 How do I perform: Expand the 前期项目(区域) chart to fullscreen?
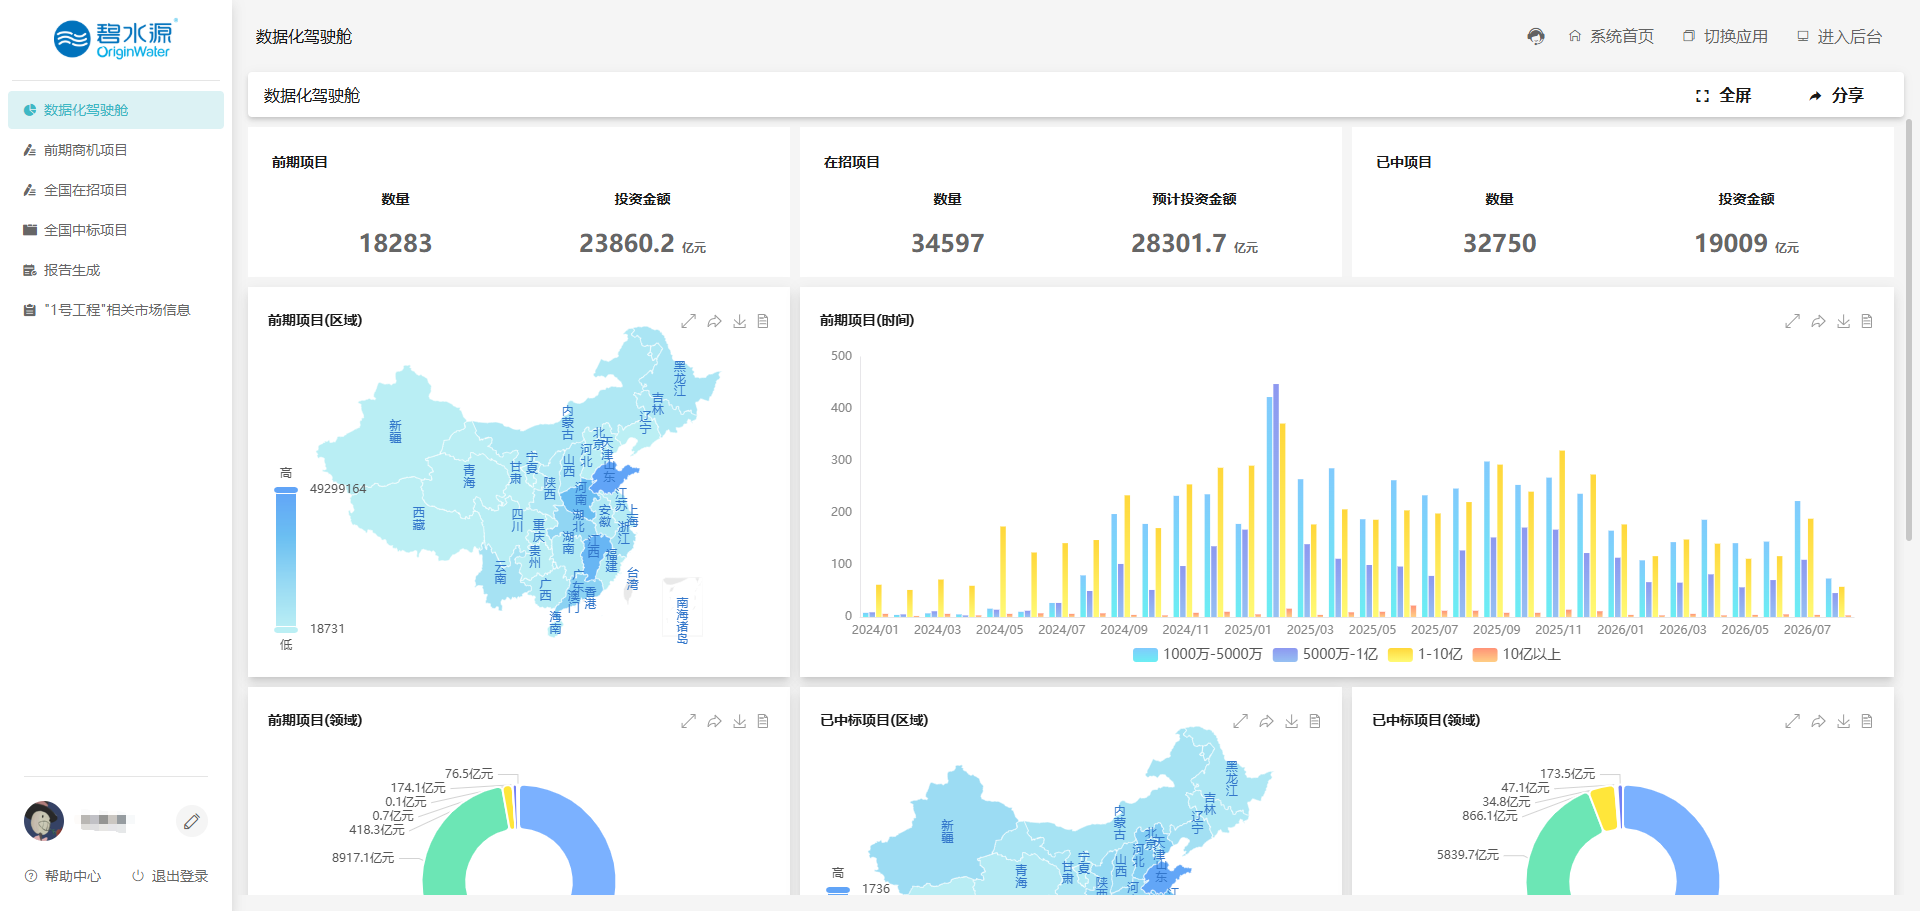(x=688, y=321)
